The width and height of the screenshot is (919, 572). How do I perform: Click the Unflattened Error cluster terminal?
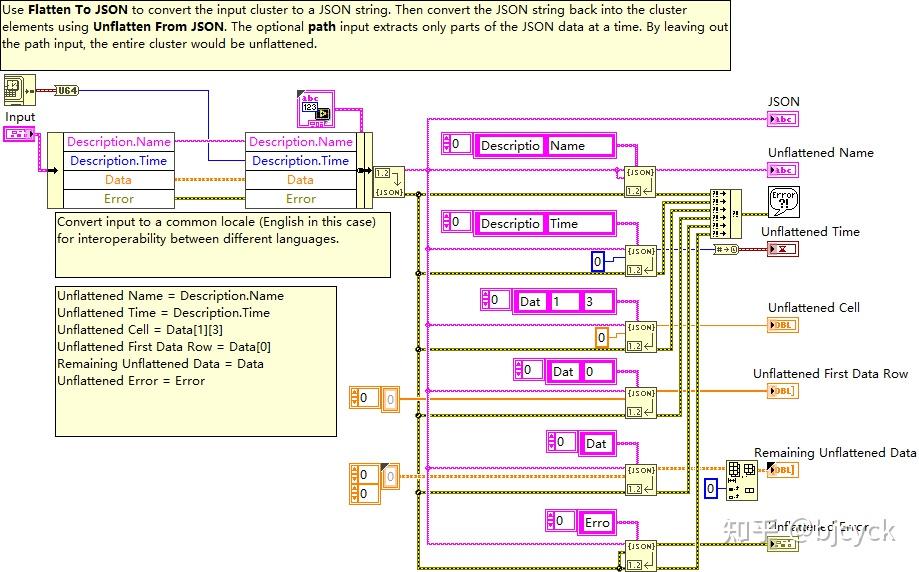click(783, 544)
